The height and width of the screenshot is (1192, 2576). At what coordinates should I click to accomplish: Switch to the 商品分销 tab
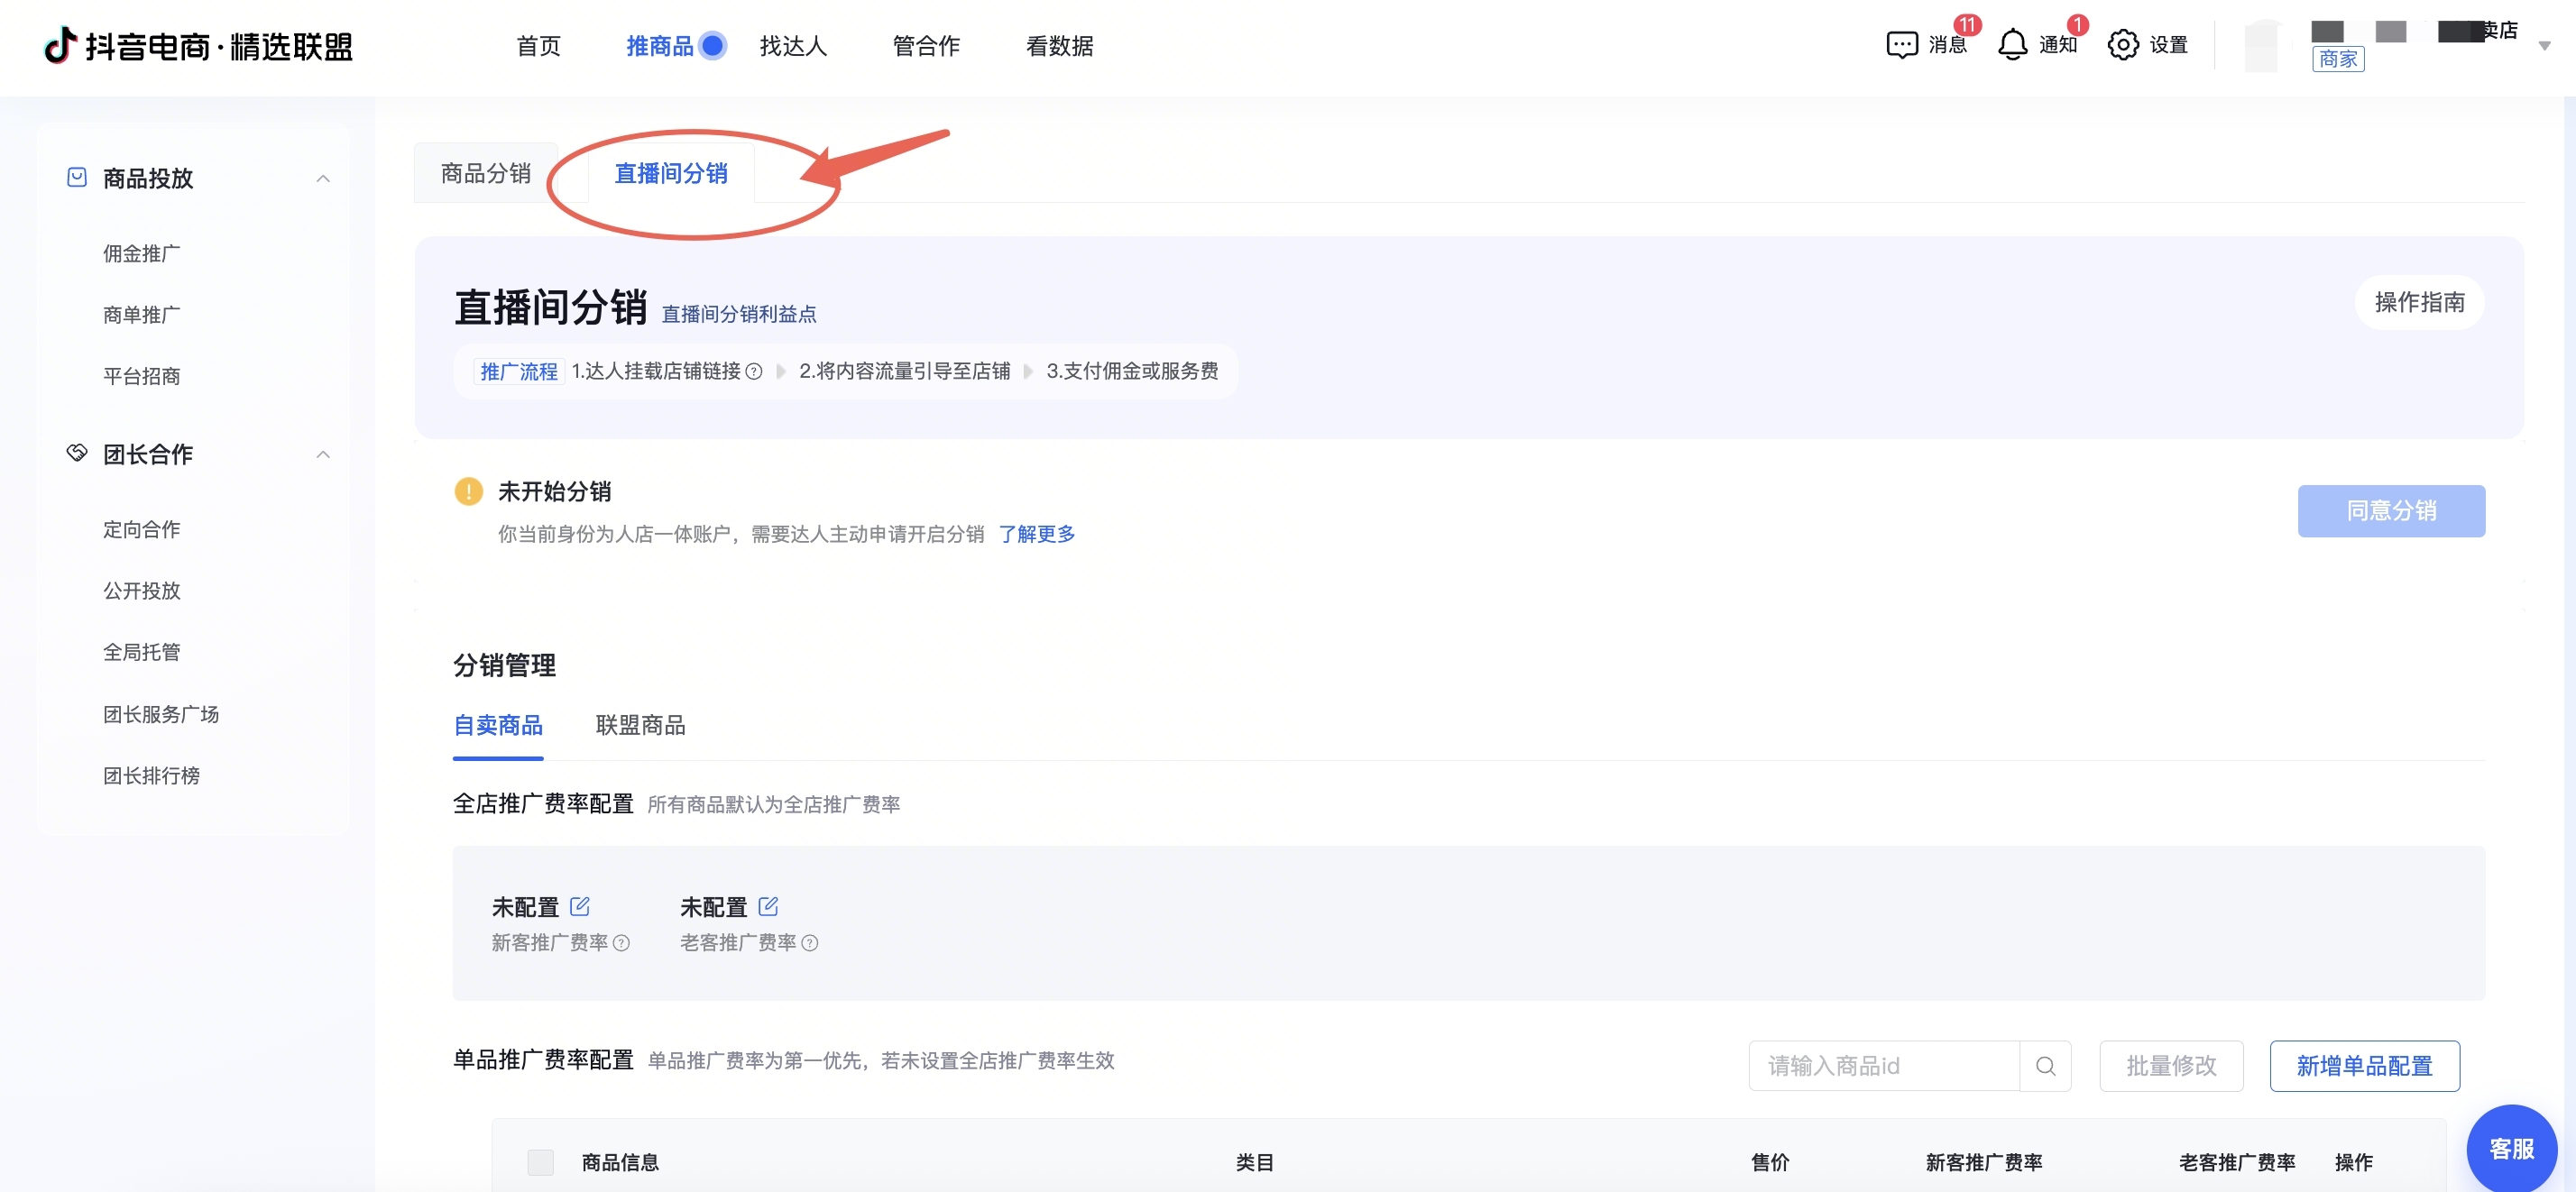pyautogui.click(x=486, y=173)
